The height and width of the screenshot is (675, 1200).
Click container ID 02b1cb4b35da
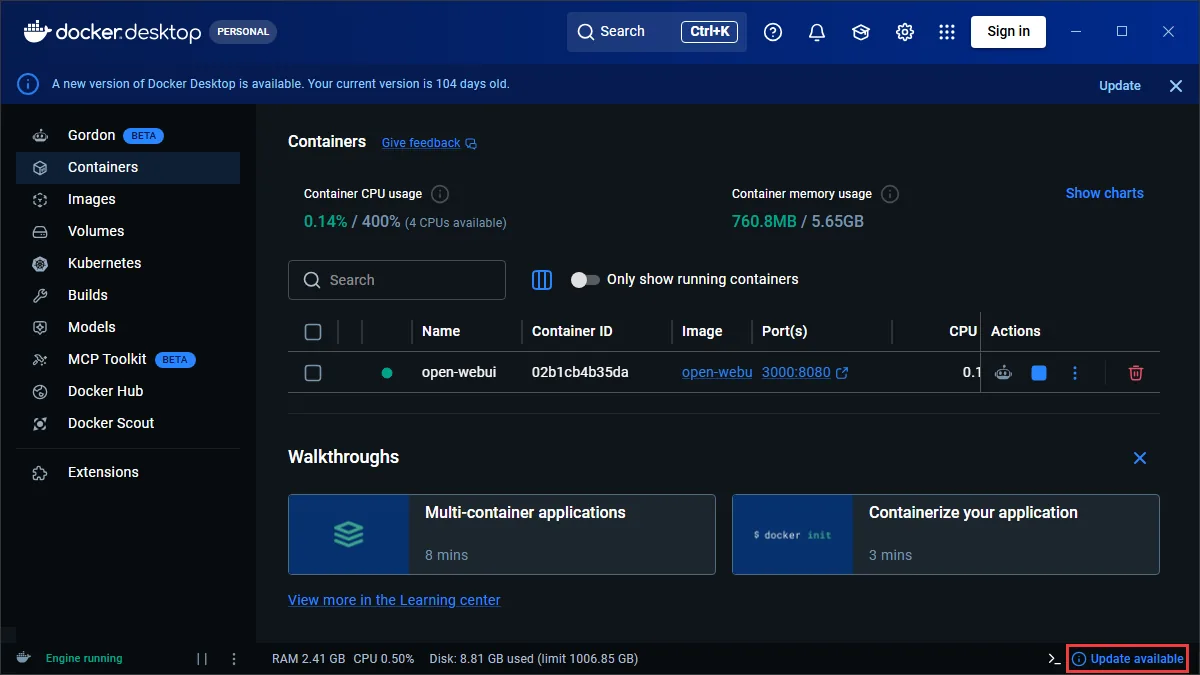580,372
